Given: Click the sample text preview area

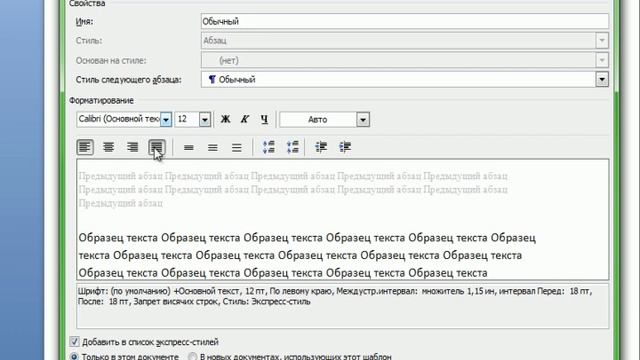Looking at the screenshot, I should (342, 220).
